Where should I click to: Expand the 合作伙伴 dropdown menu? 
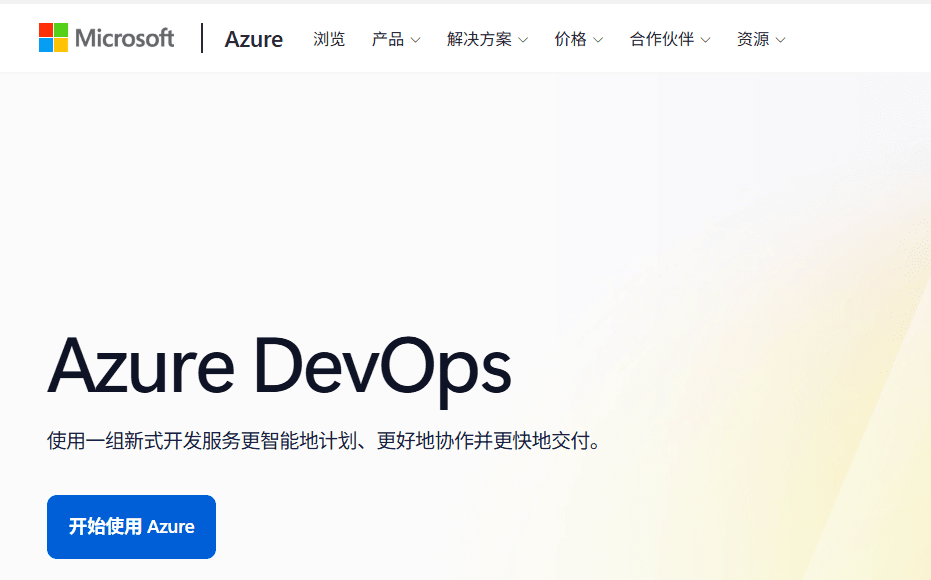[x=670, y=39]
